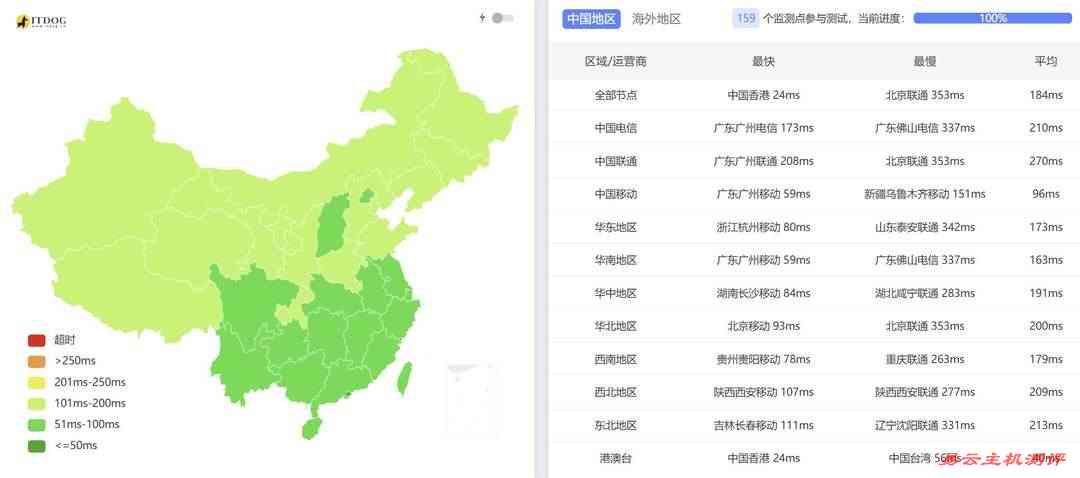
Task: Click the 中国联通 row label
Action: 616,161
